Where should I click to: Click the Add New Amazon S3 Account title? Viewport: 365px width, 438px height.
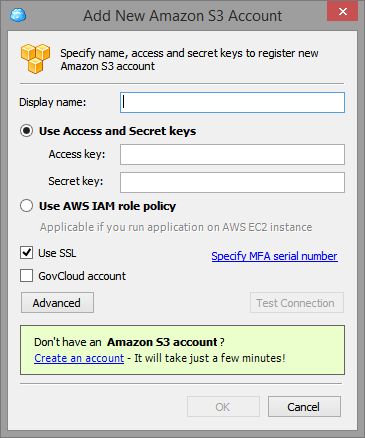pos(183,16)
